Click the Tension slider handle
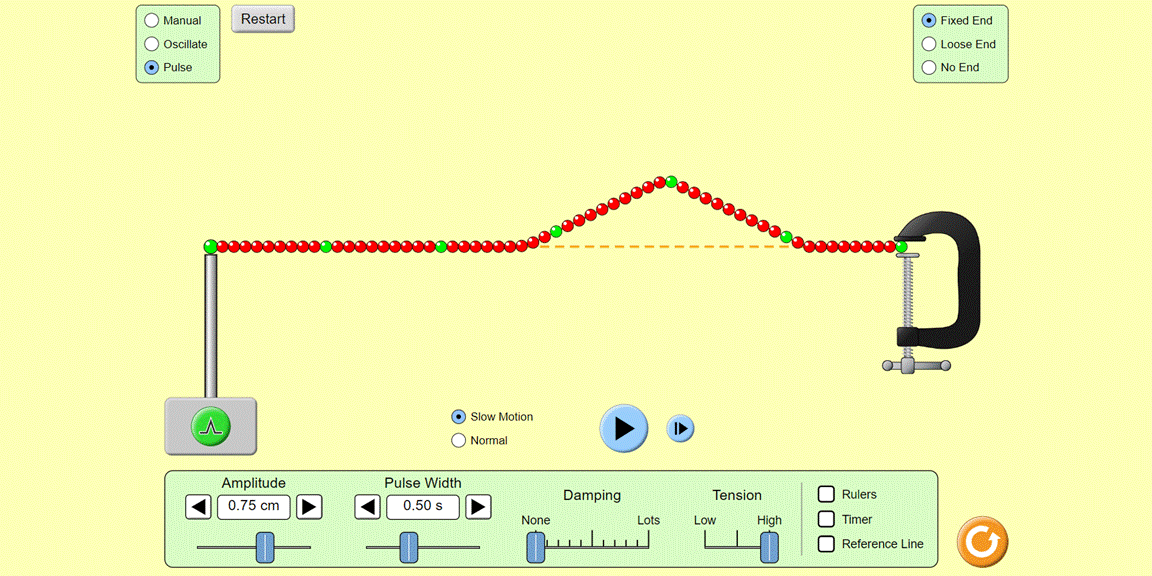Screen dimensions: 1152x576 768,548
